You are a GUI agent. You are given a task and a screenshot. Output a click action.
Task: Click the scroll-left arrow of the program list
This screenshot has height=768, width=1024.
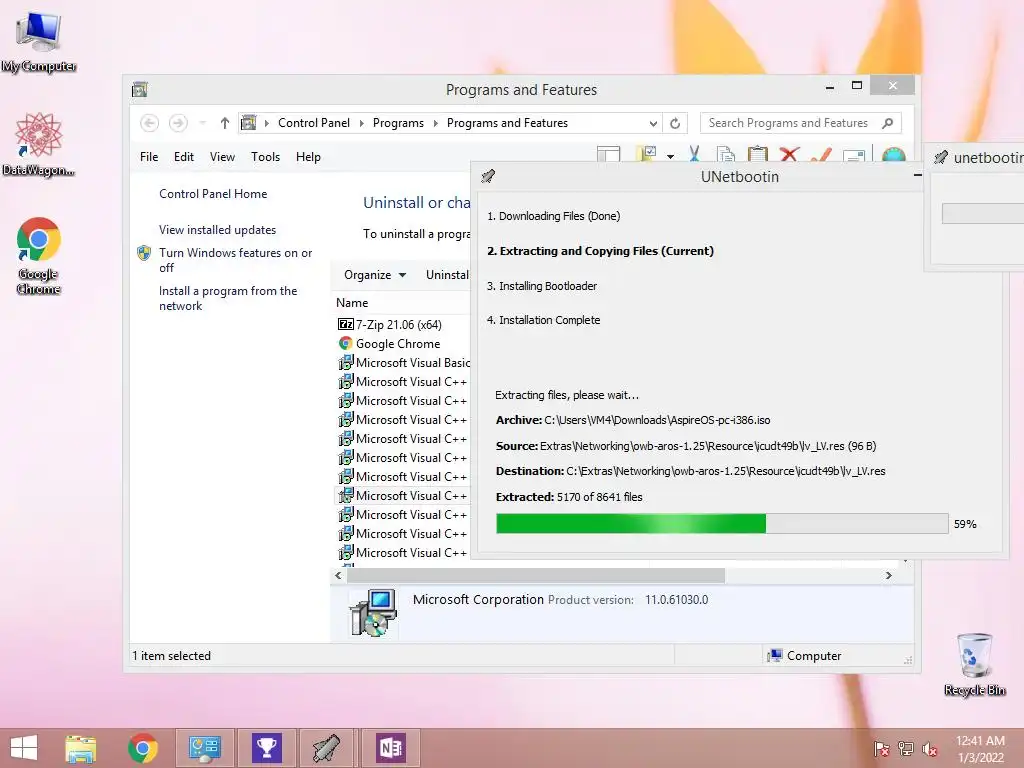338,575
